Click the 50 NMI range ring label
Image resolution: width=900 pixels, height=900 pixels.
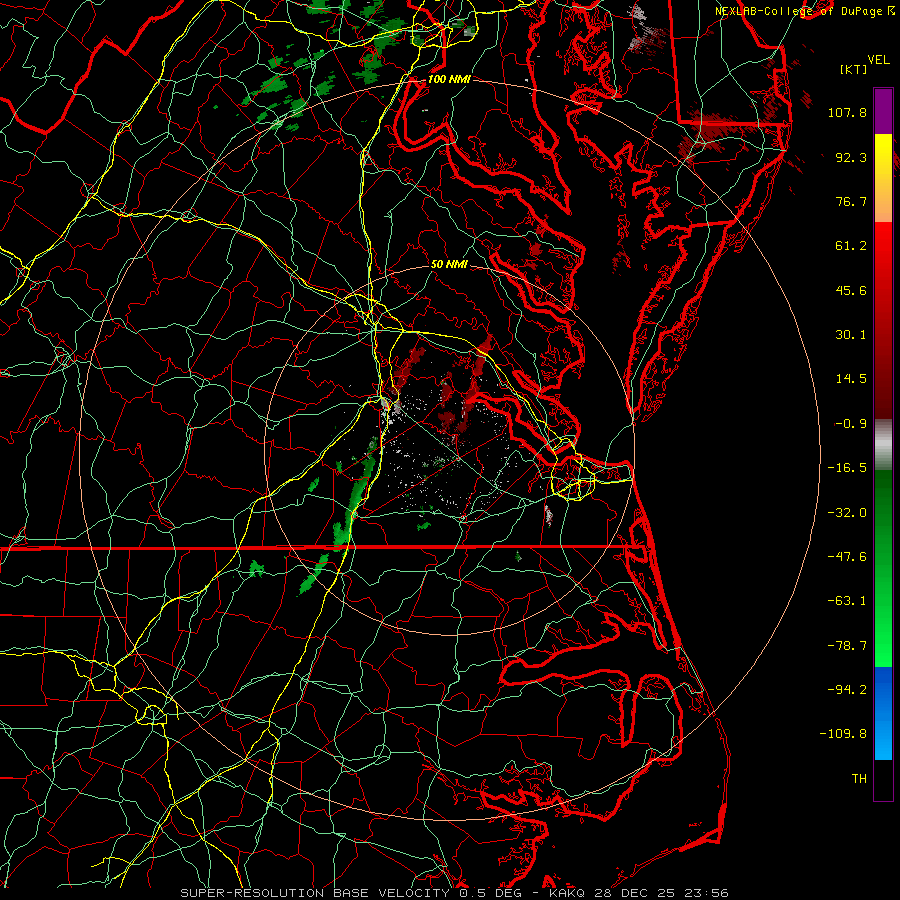click(x=449, y=264)
